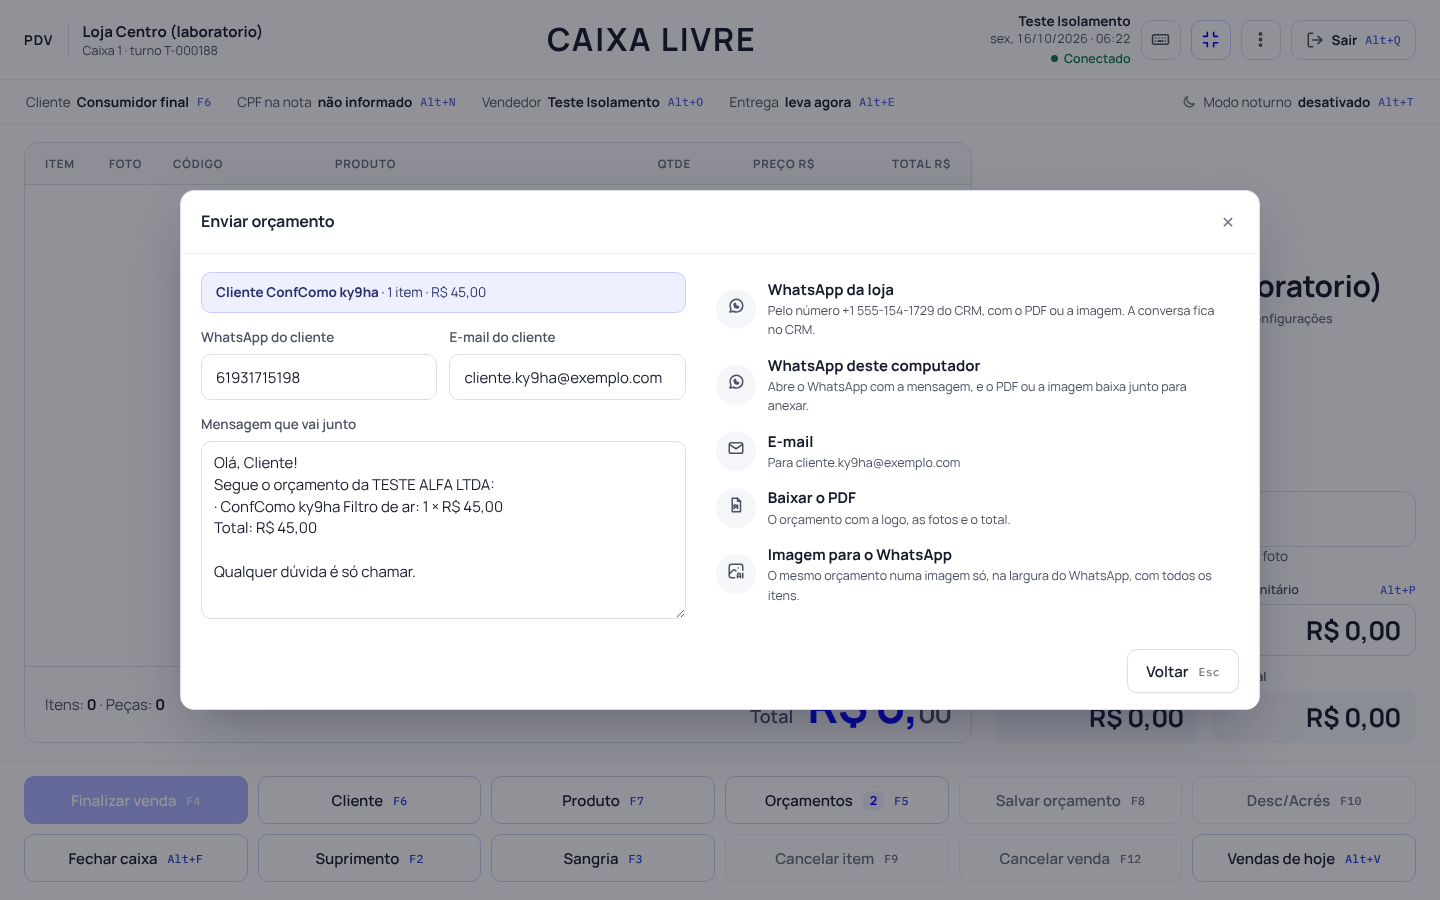Image resolution: width=1440 pixels, height=900 pixels.
Task: Click CPF na nota não informado
Action: (346, 102)
